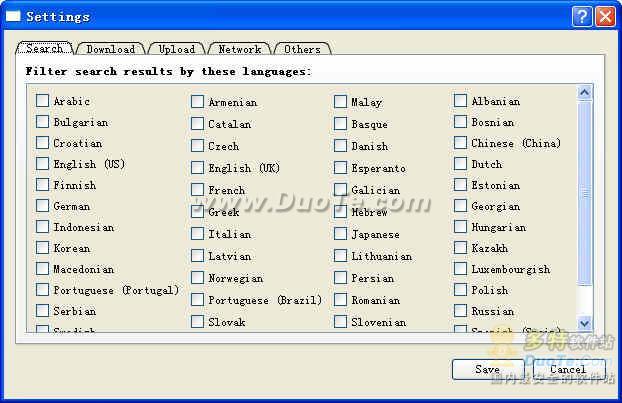Tick Portuguese (Brazil) checkbox
This screenshot has height=403, width=622.
click(198, 299)
